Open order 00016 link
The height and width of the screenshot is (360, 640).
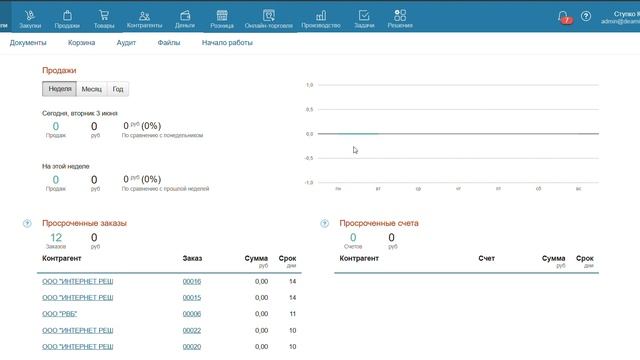click(192, 281)
